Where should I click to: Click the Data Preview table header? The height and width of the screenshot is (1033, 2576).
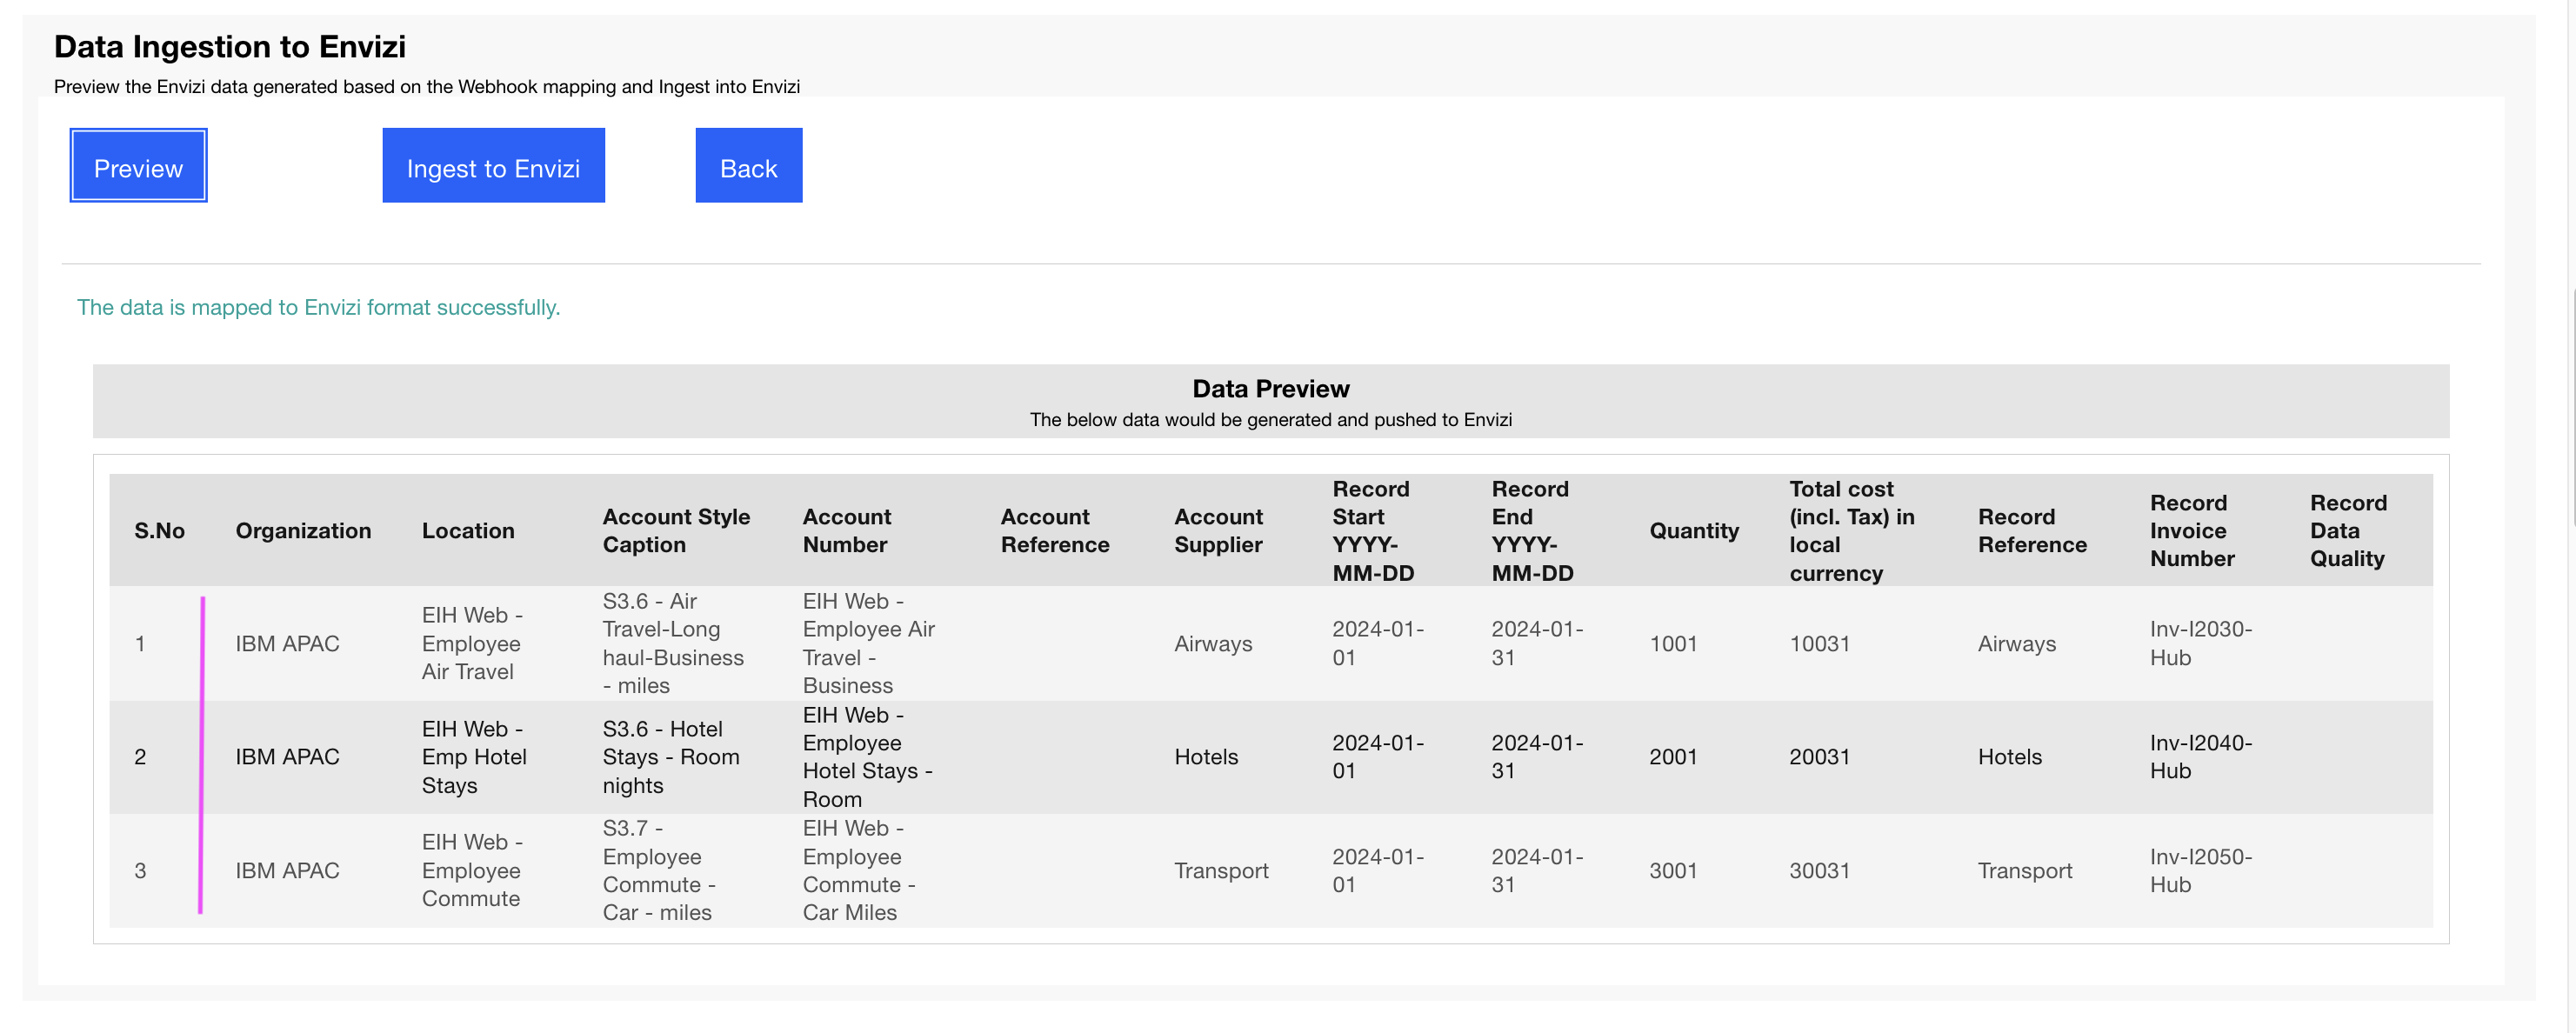click(x=1270, y=388)
